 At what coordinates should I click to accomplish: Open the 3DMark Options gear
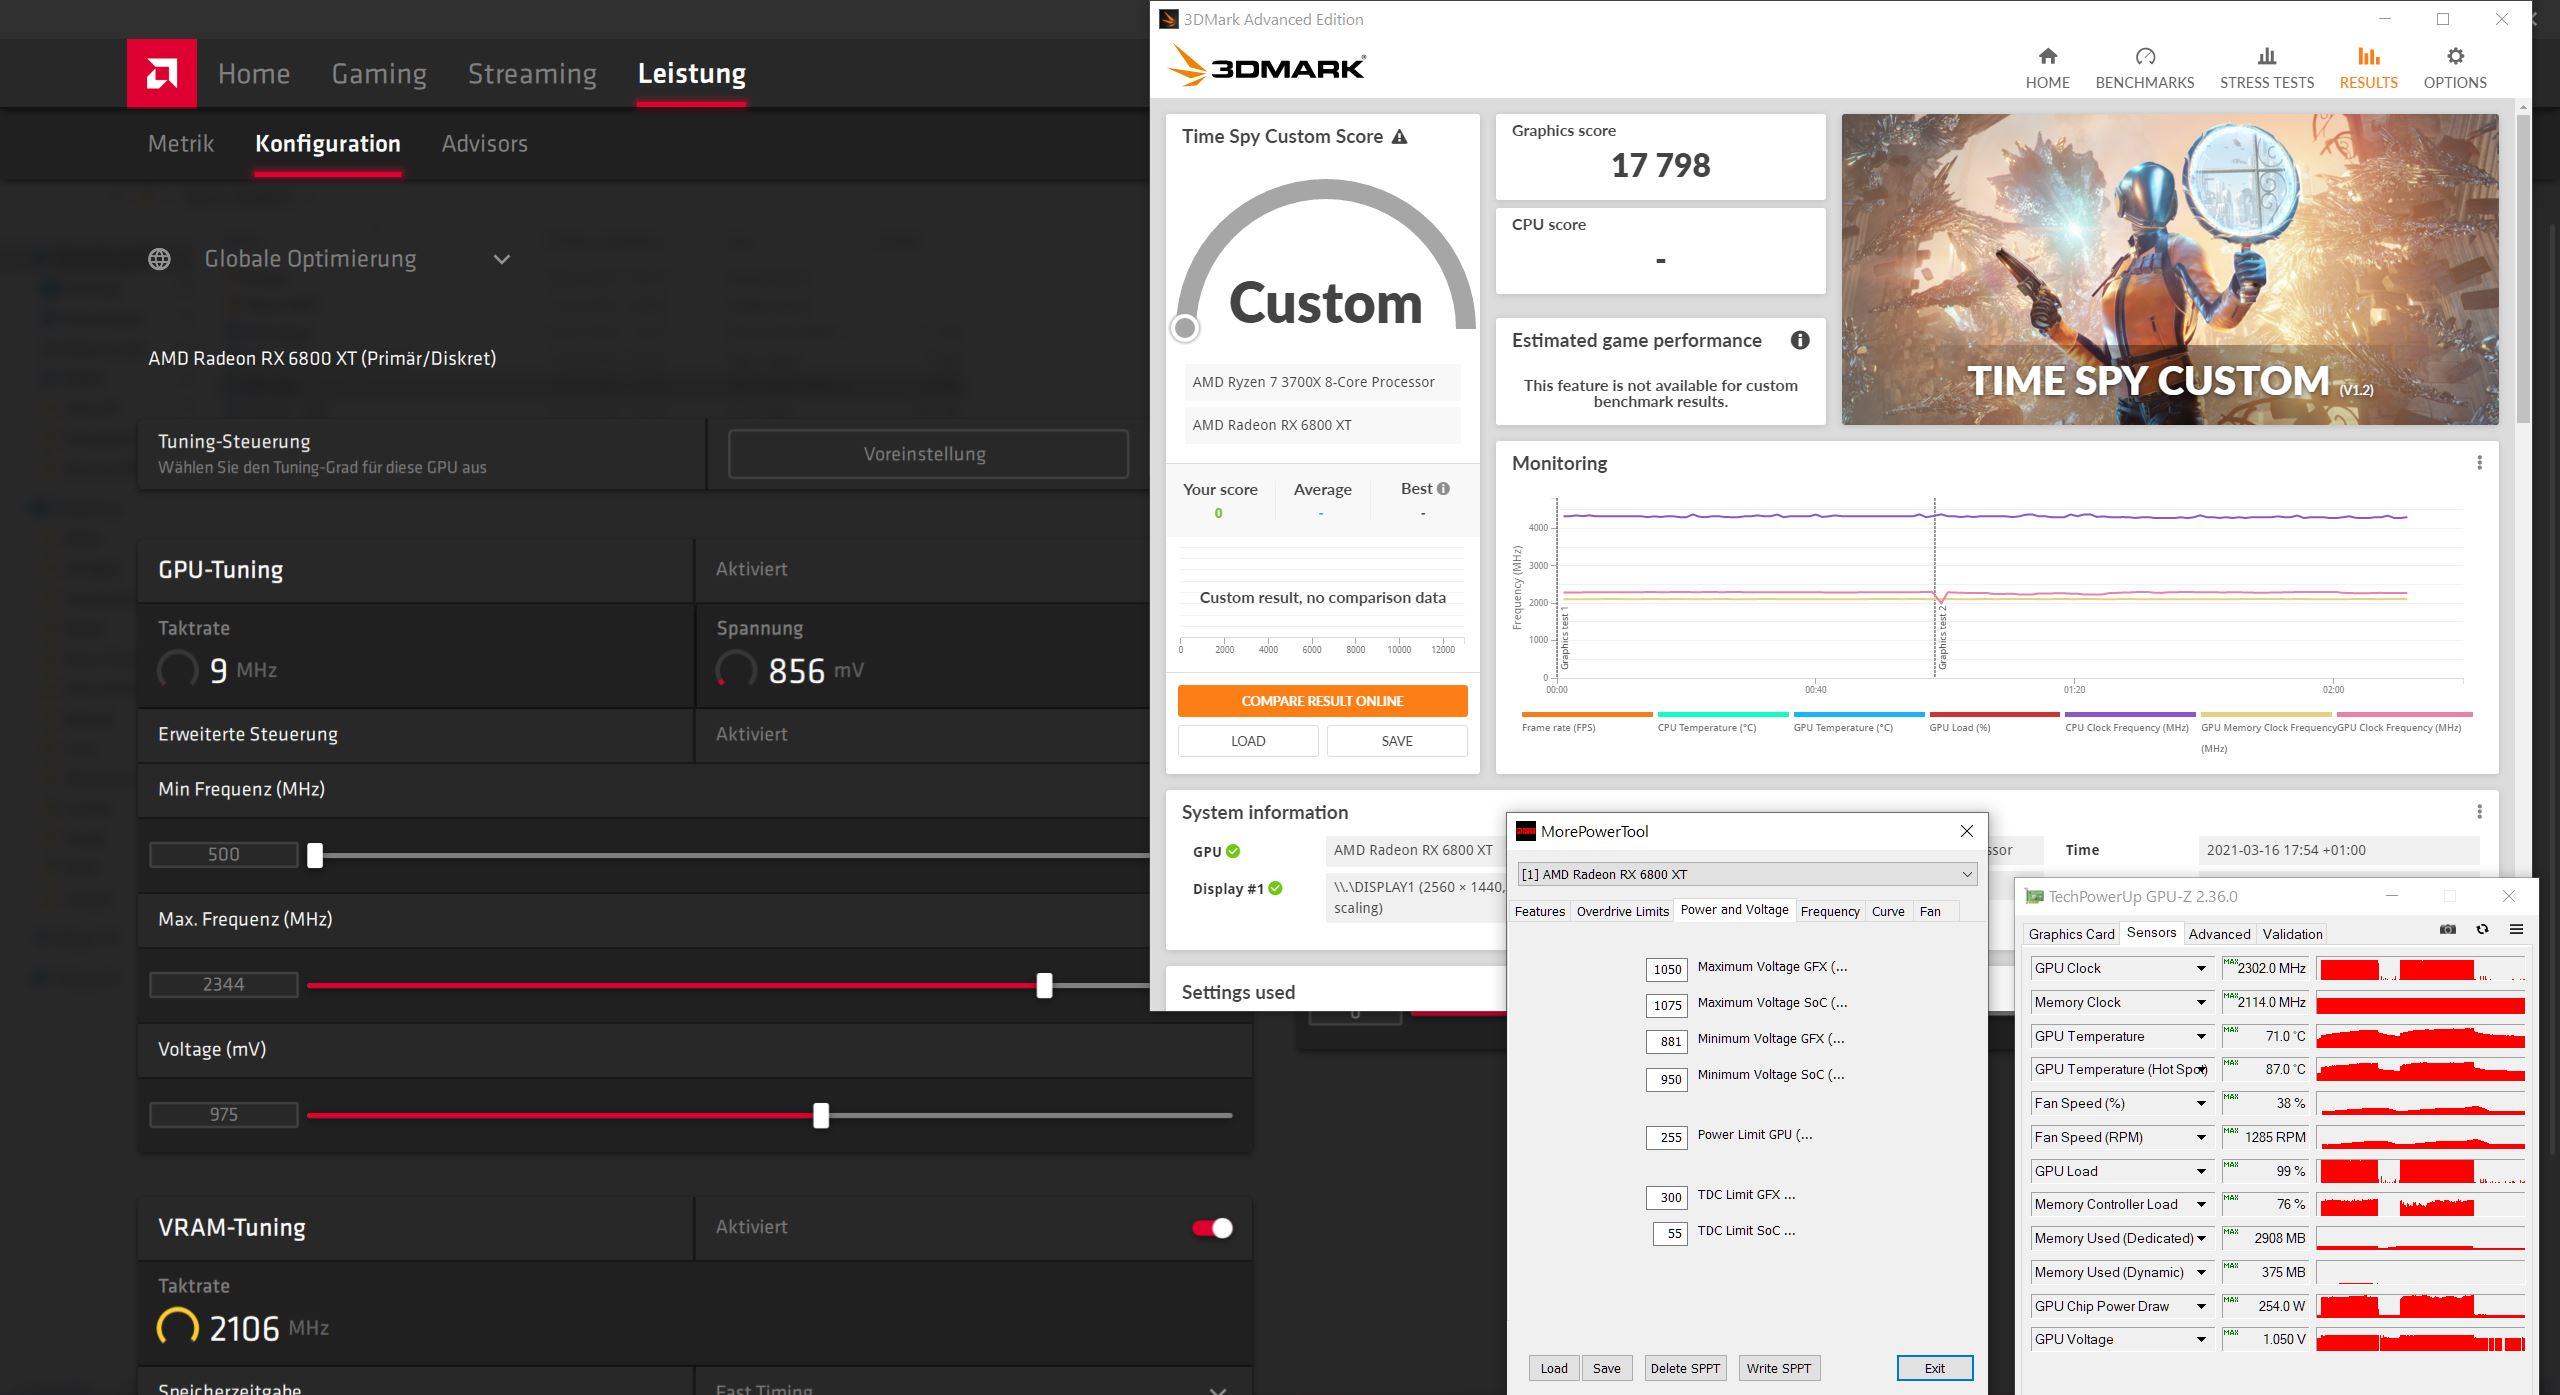[2454, 68]
